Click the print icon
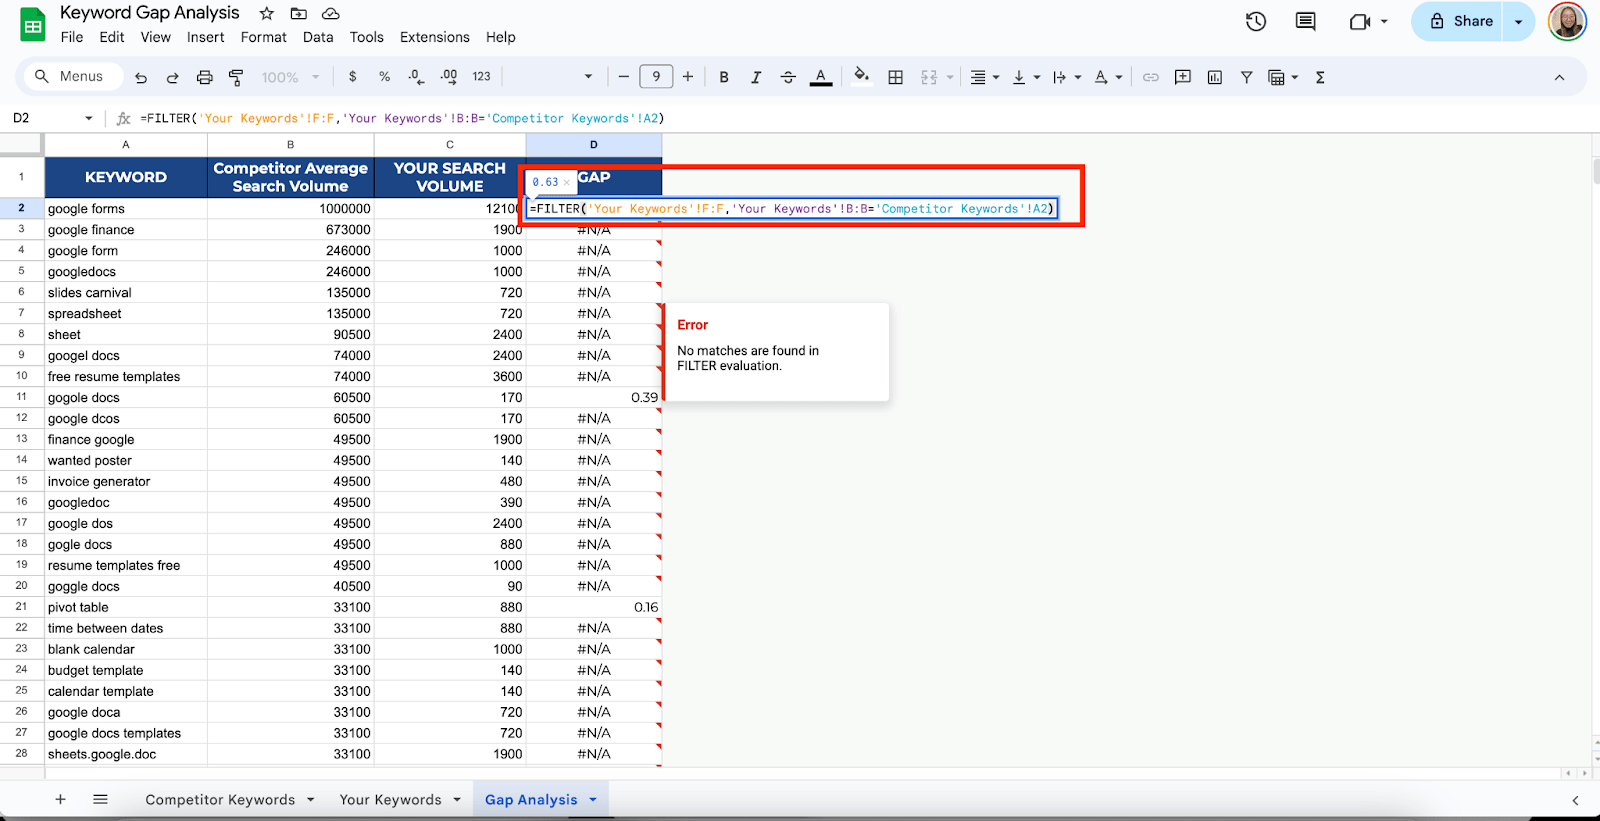Screen dimensions: 1600x821 205,77
